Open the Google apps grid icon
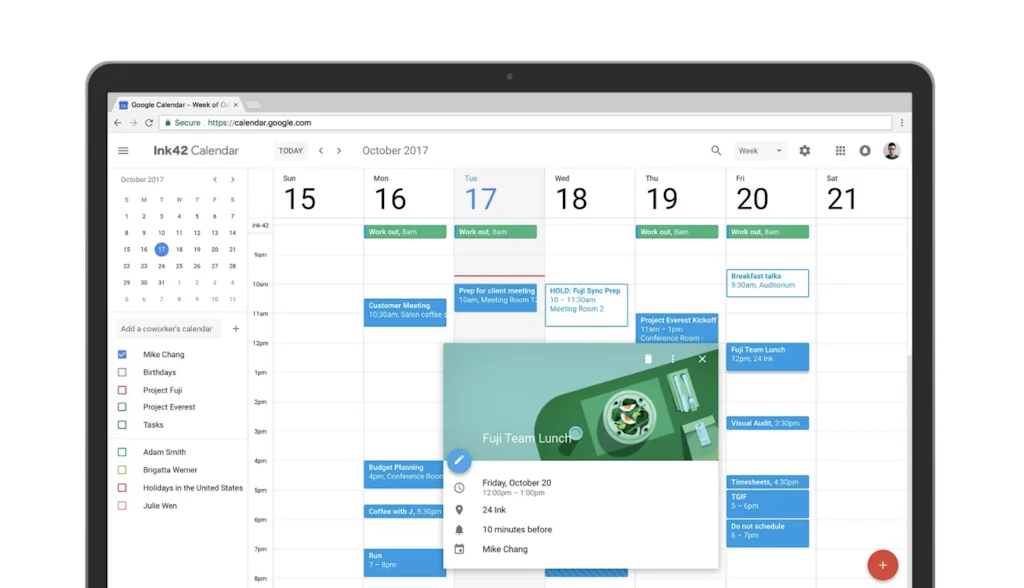Screen dimensions: 1024x588 click(840, 150)
